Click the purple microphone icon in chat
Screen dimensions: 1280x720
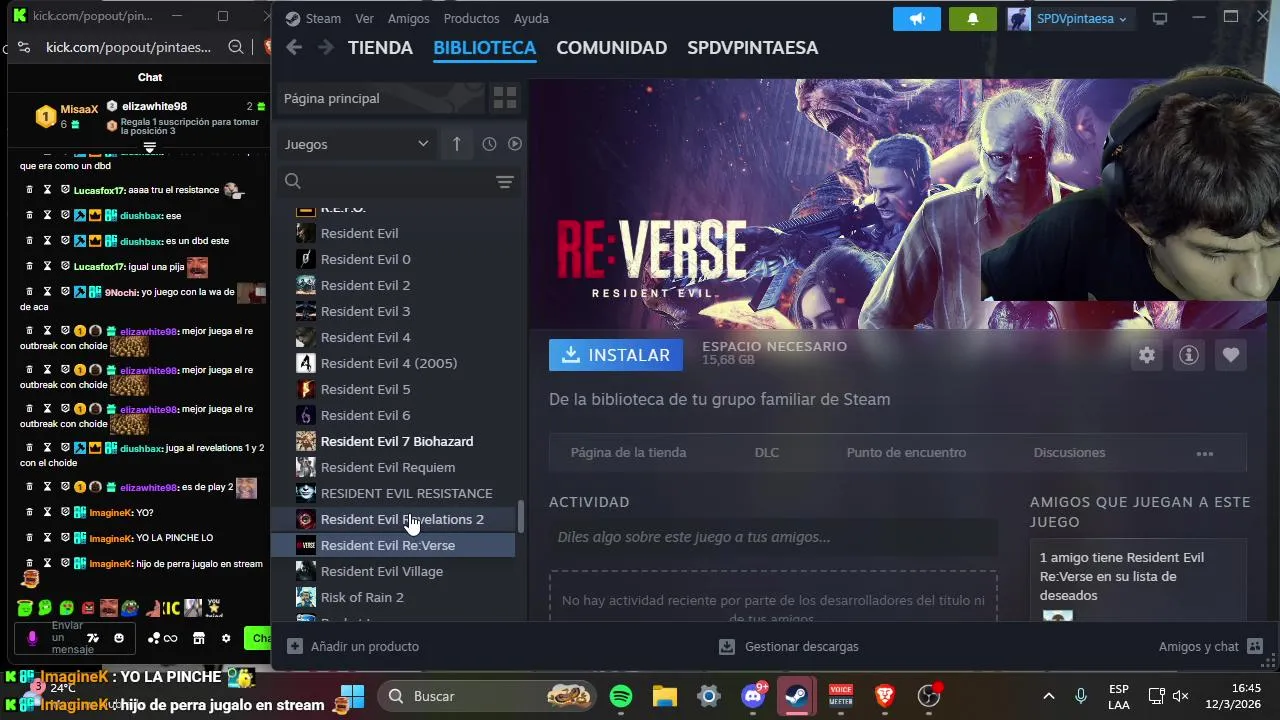(32, 638)
